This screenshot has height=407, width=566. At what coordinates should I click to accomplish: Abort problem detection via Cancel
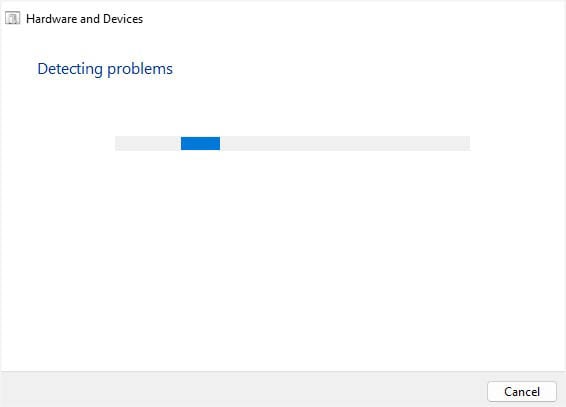click(x=522, y=391)
